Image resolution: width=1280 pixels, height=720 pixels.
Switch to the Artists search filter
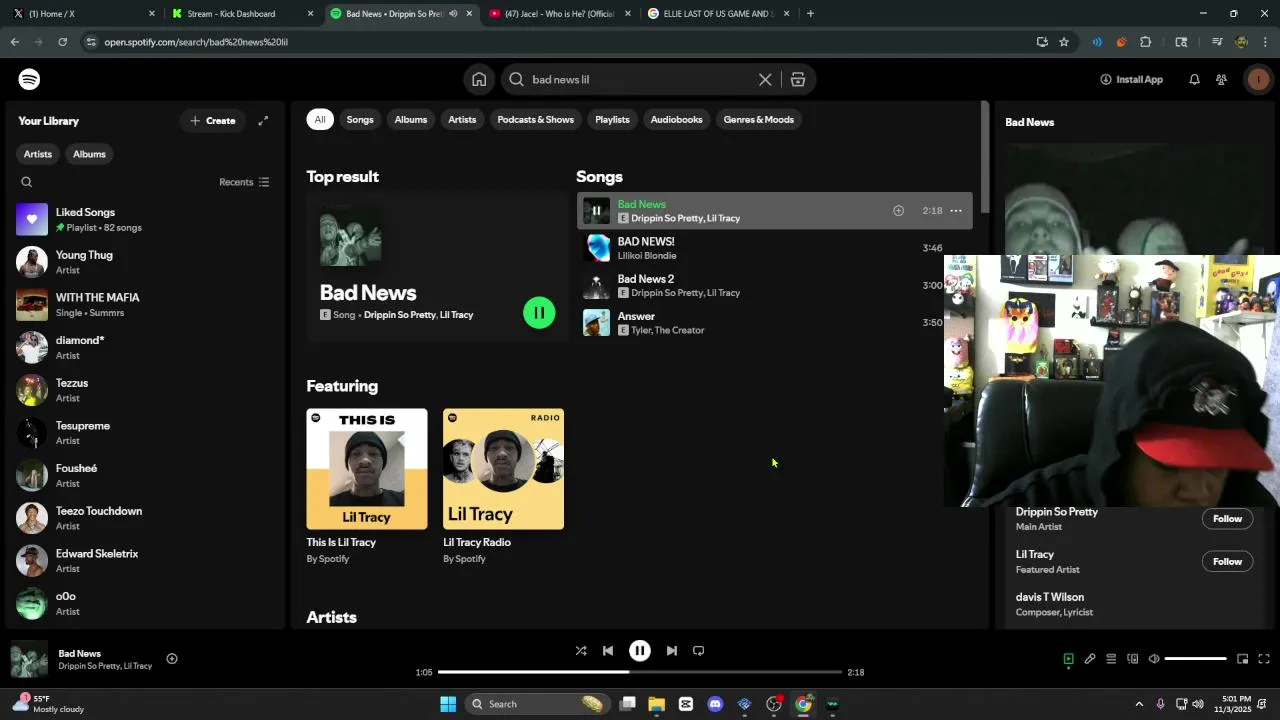click(462, 119)
